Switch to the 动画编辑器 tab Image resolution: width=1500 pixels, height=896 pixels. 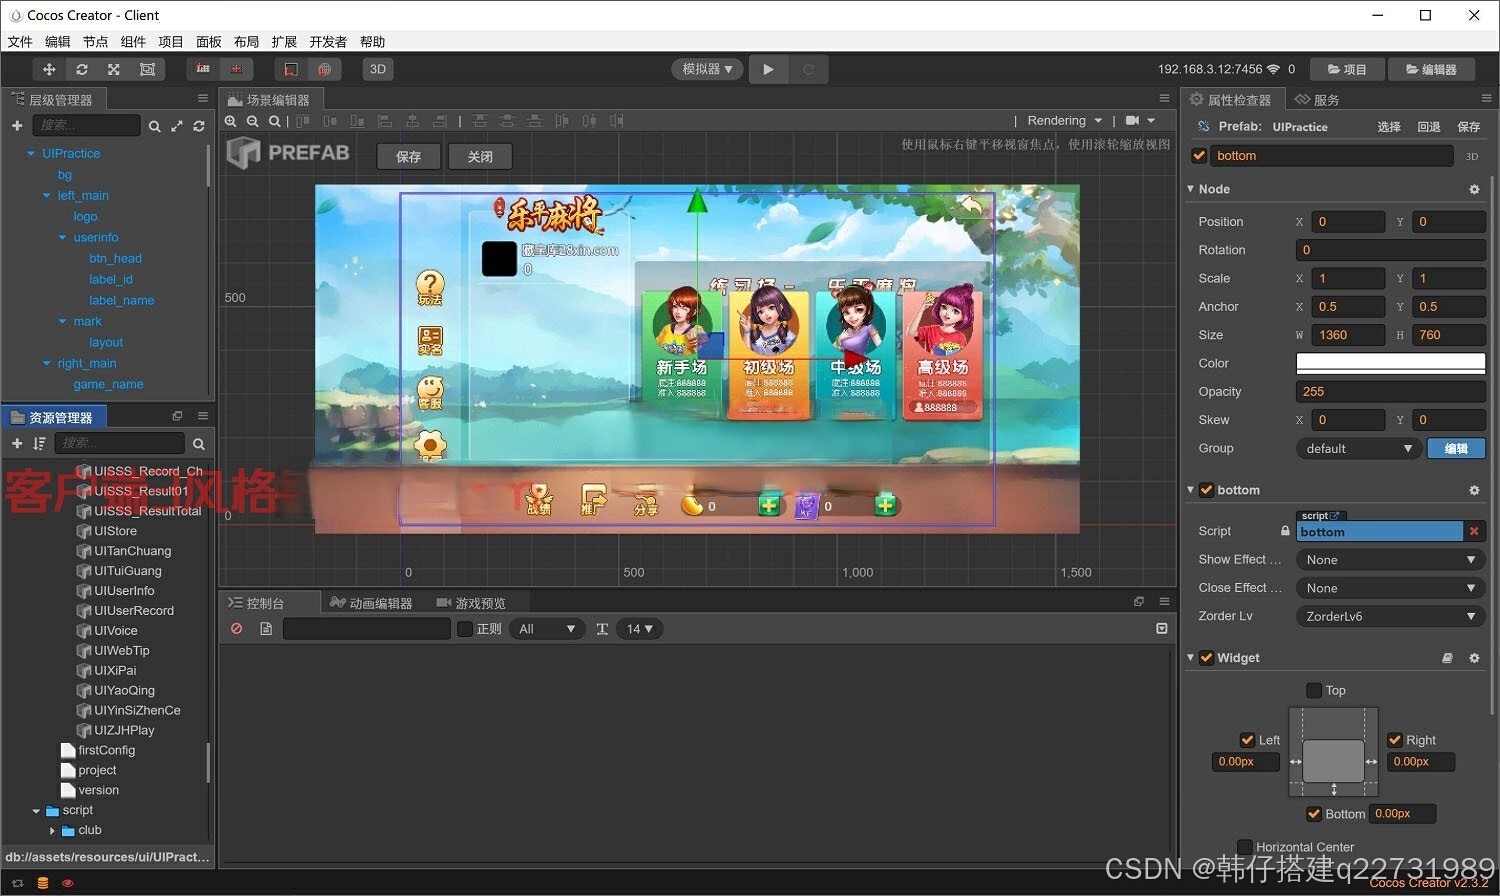[371, 603]
